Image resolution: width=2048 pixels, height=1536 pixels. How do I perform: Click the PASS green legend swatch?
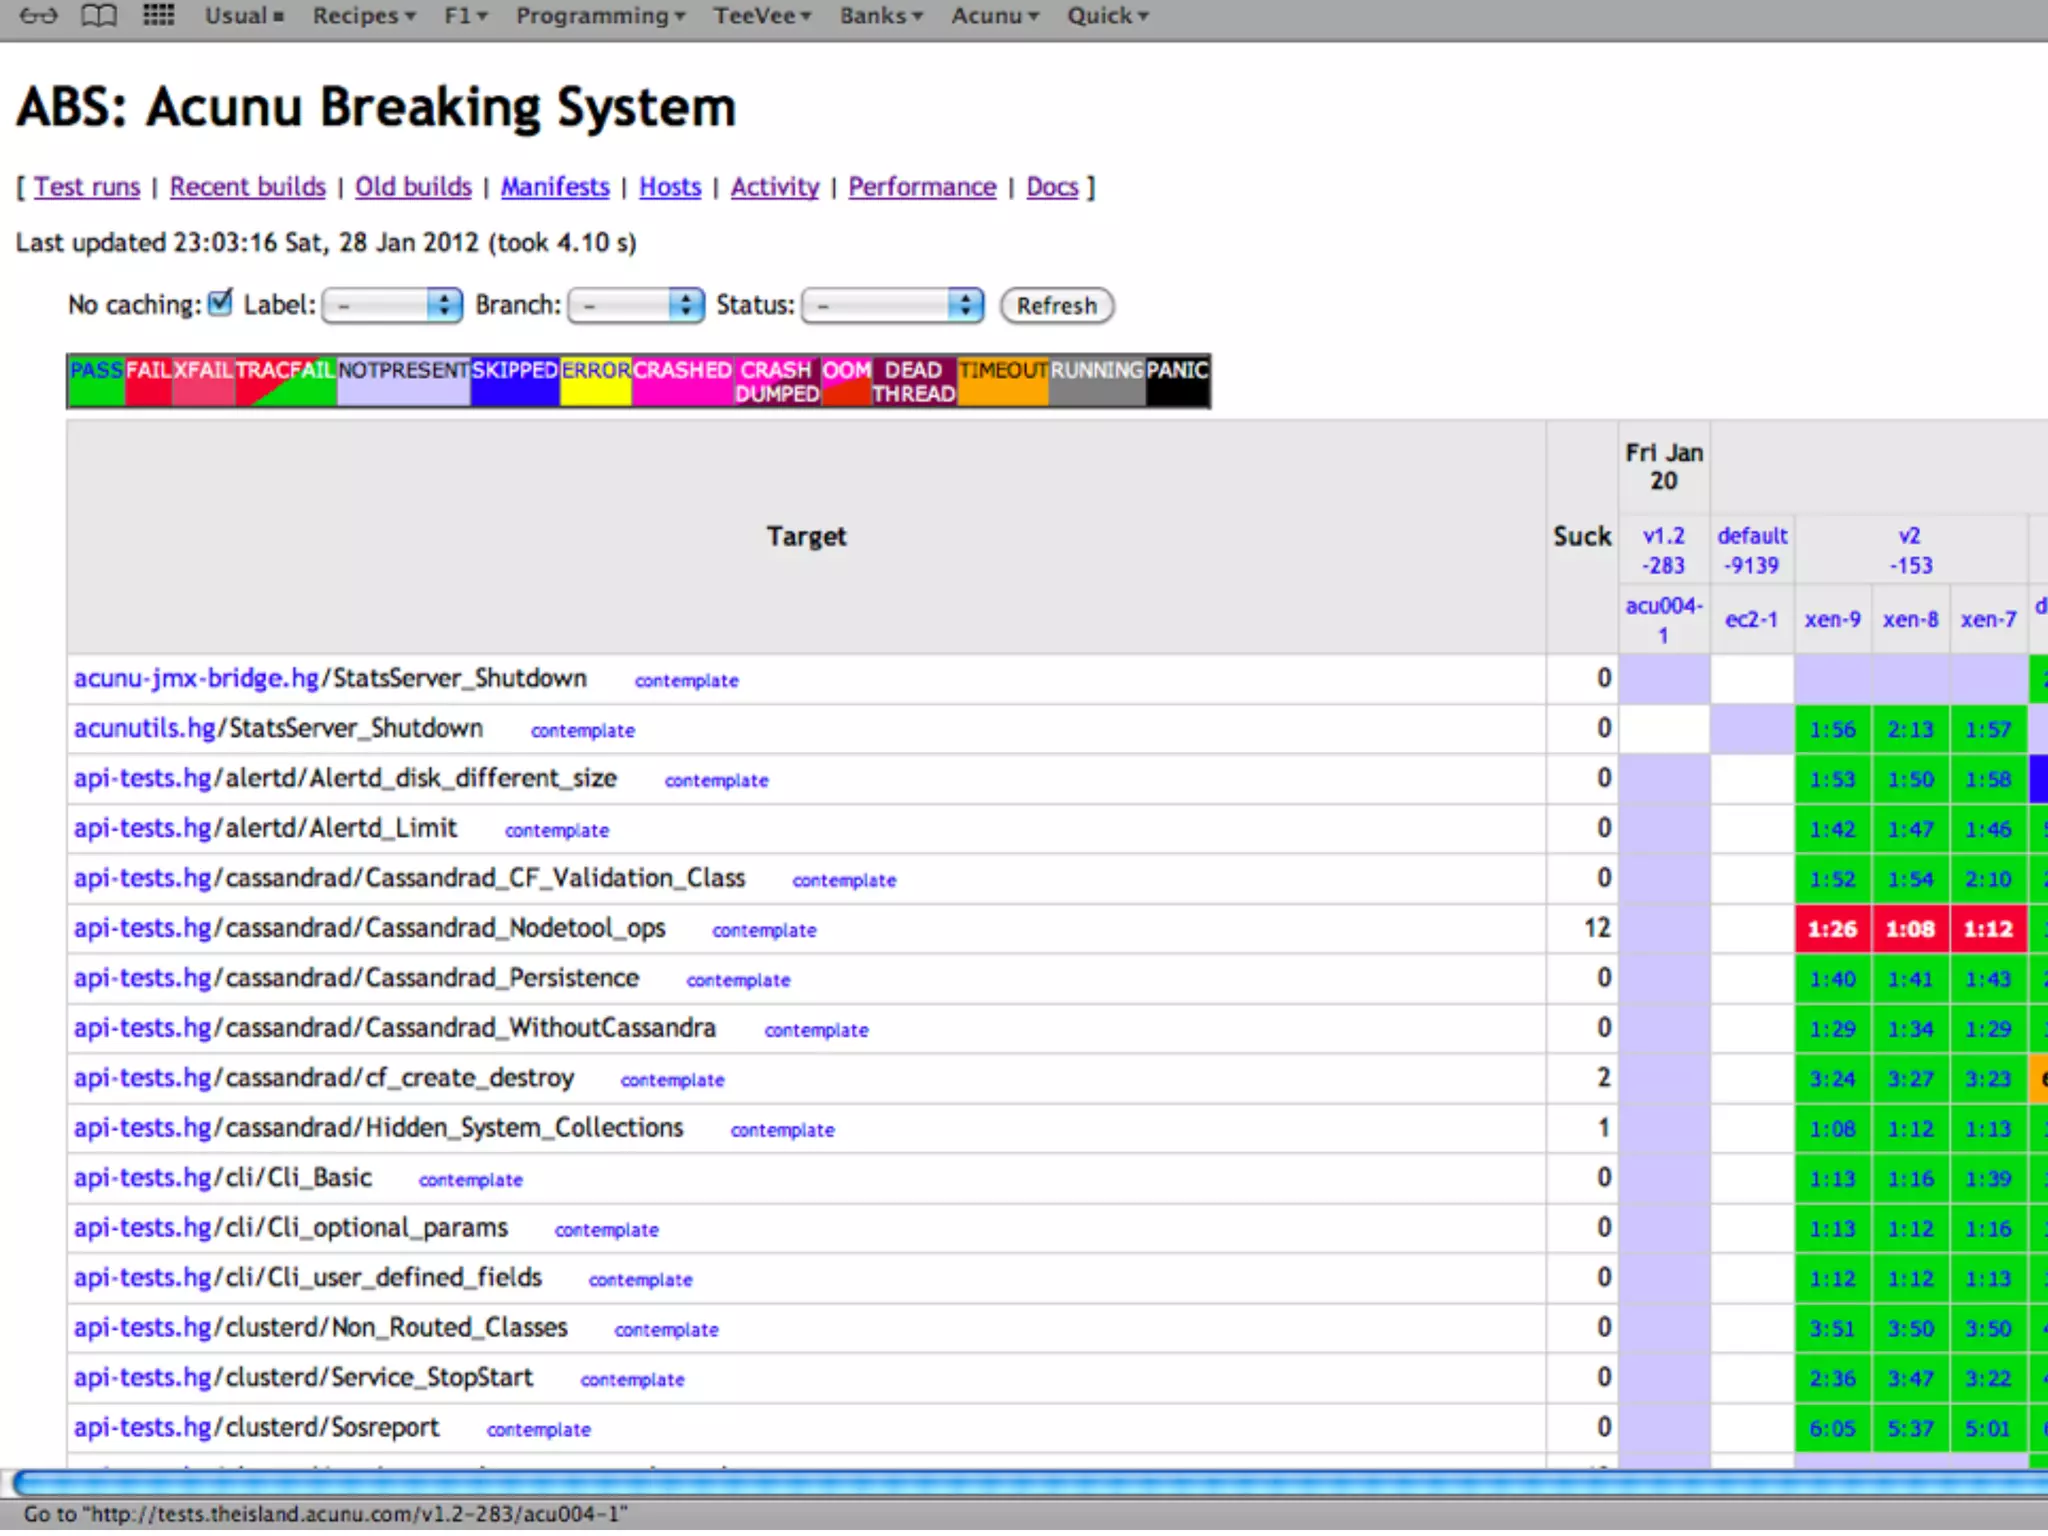coord(96,381)
